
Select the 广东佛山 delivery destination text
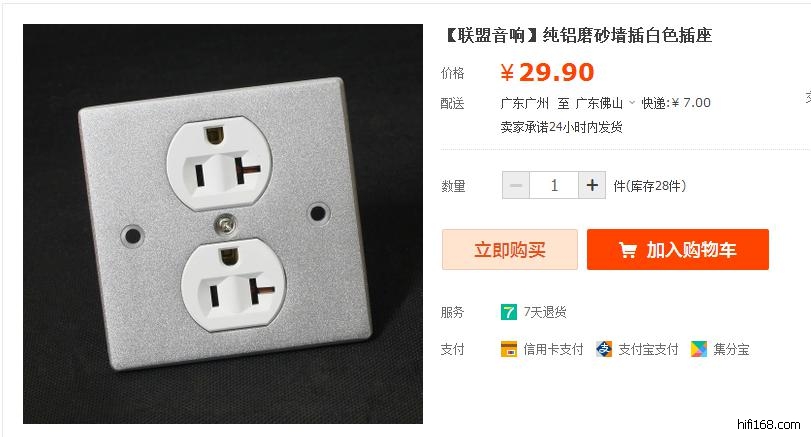pyautogui.click(x=599, y=103)
